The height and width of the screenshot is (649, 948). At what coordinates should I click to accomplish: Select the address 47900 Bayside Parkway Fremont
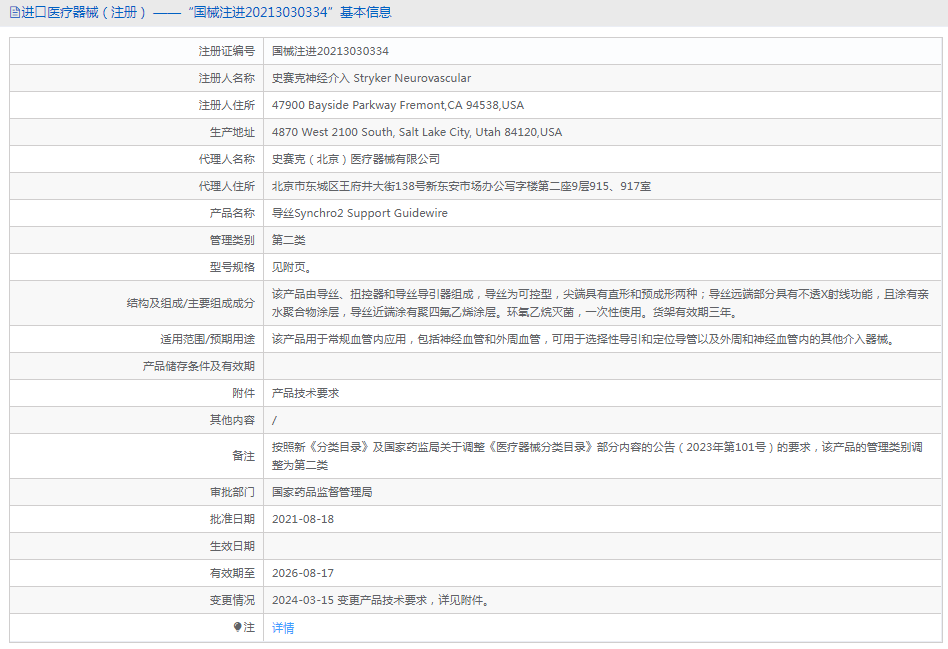(x=398, y=105)
